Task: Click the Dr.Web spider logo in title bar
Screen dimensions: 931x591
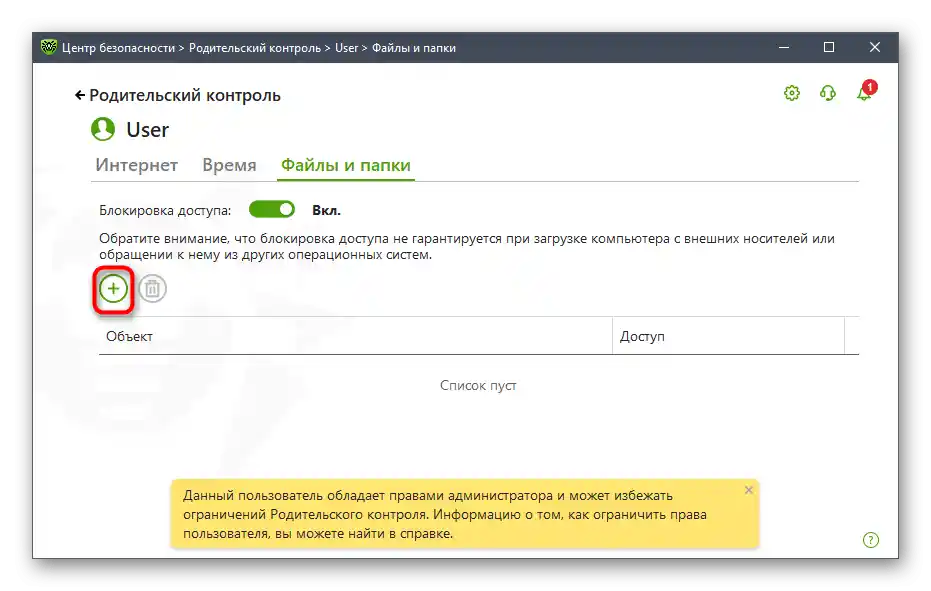Action: (49, 47)
